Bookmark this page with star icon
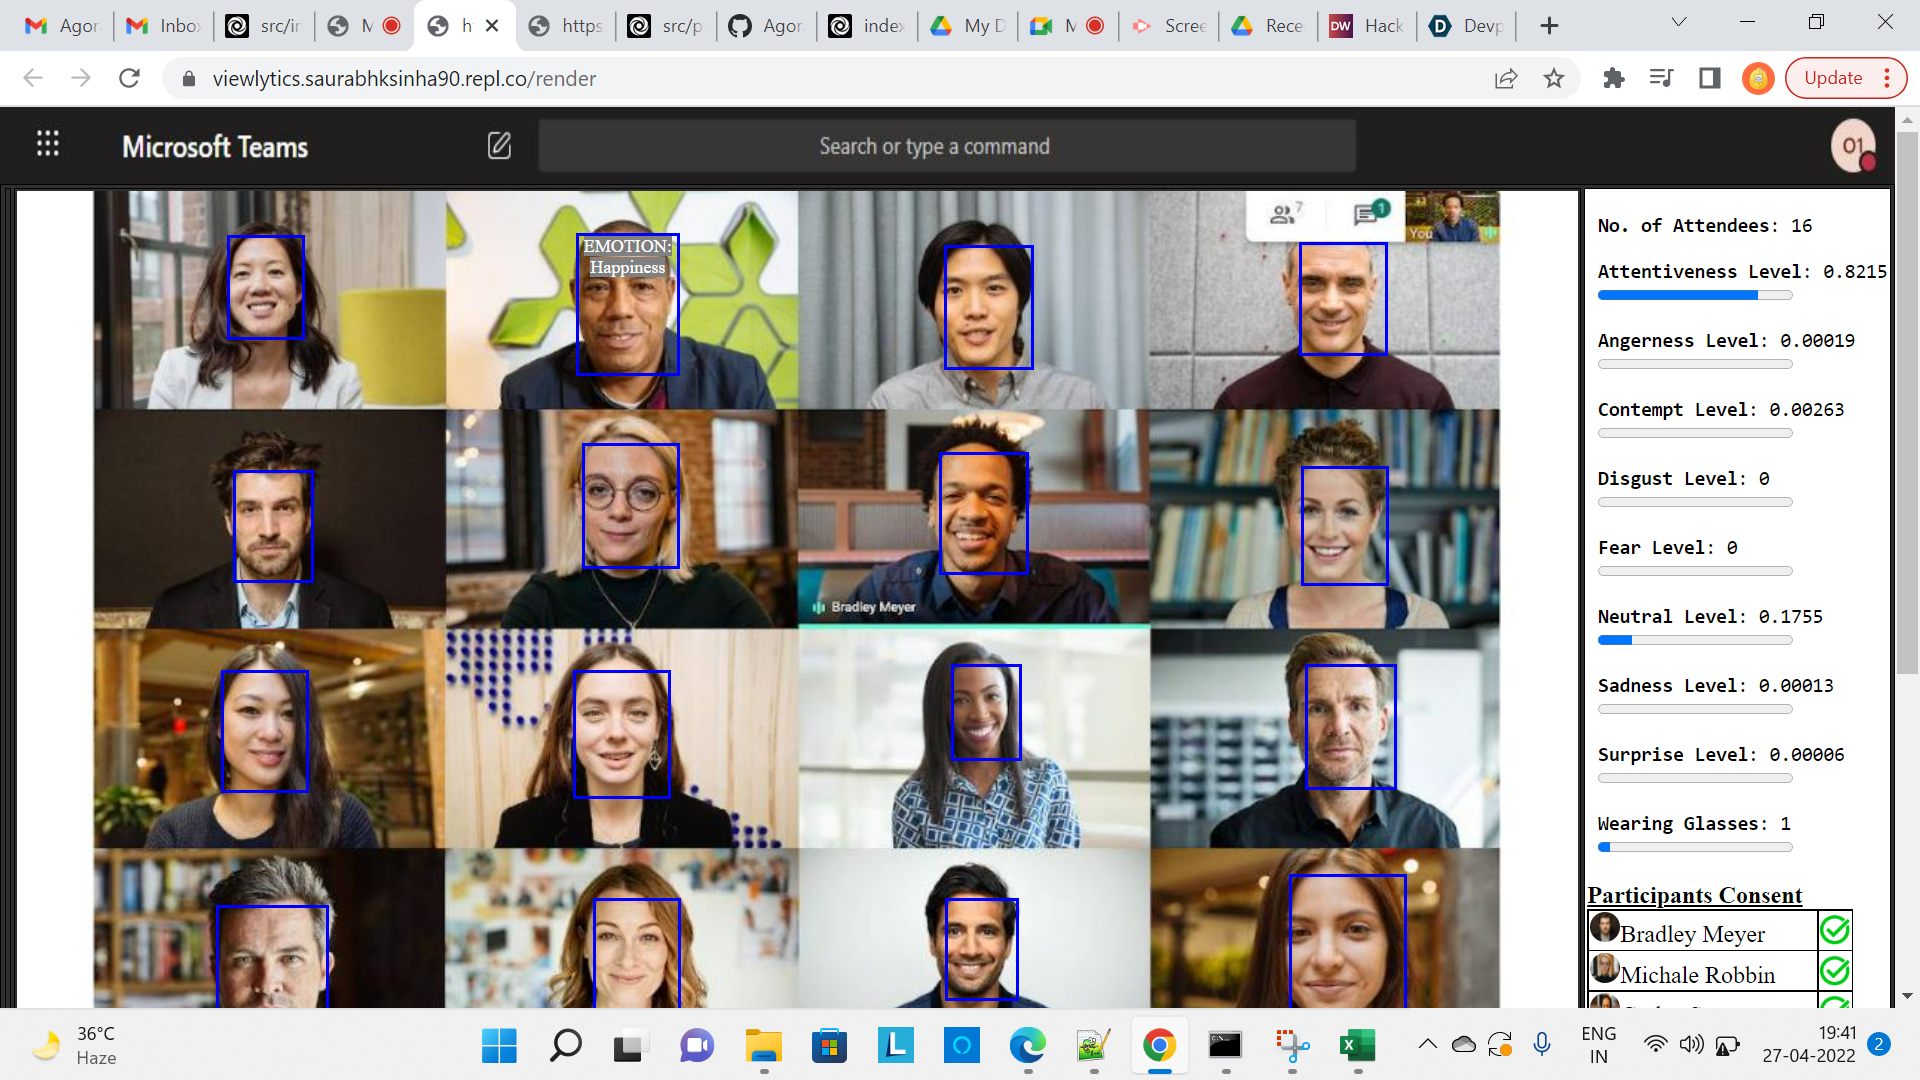 pyautogui.click(x=1553, y=78)
